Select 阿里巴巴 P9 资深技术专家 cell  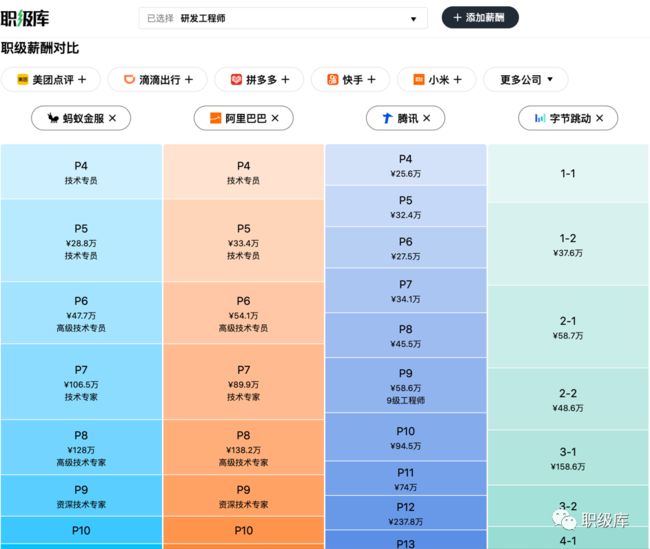pyautogui.click(x=244, y=496)
